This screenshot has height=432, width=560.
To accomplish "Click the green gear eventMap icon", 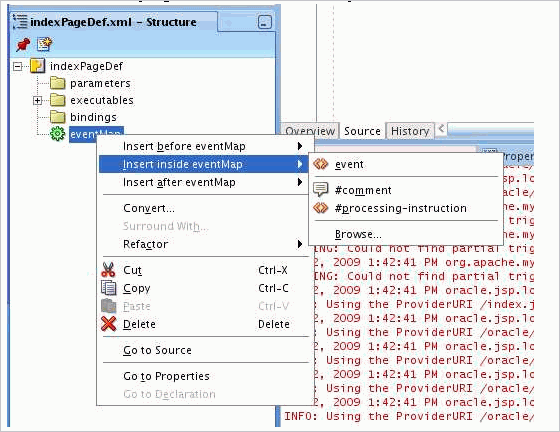I will (x=57, y=134).
